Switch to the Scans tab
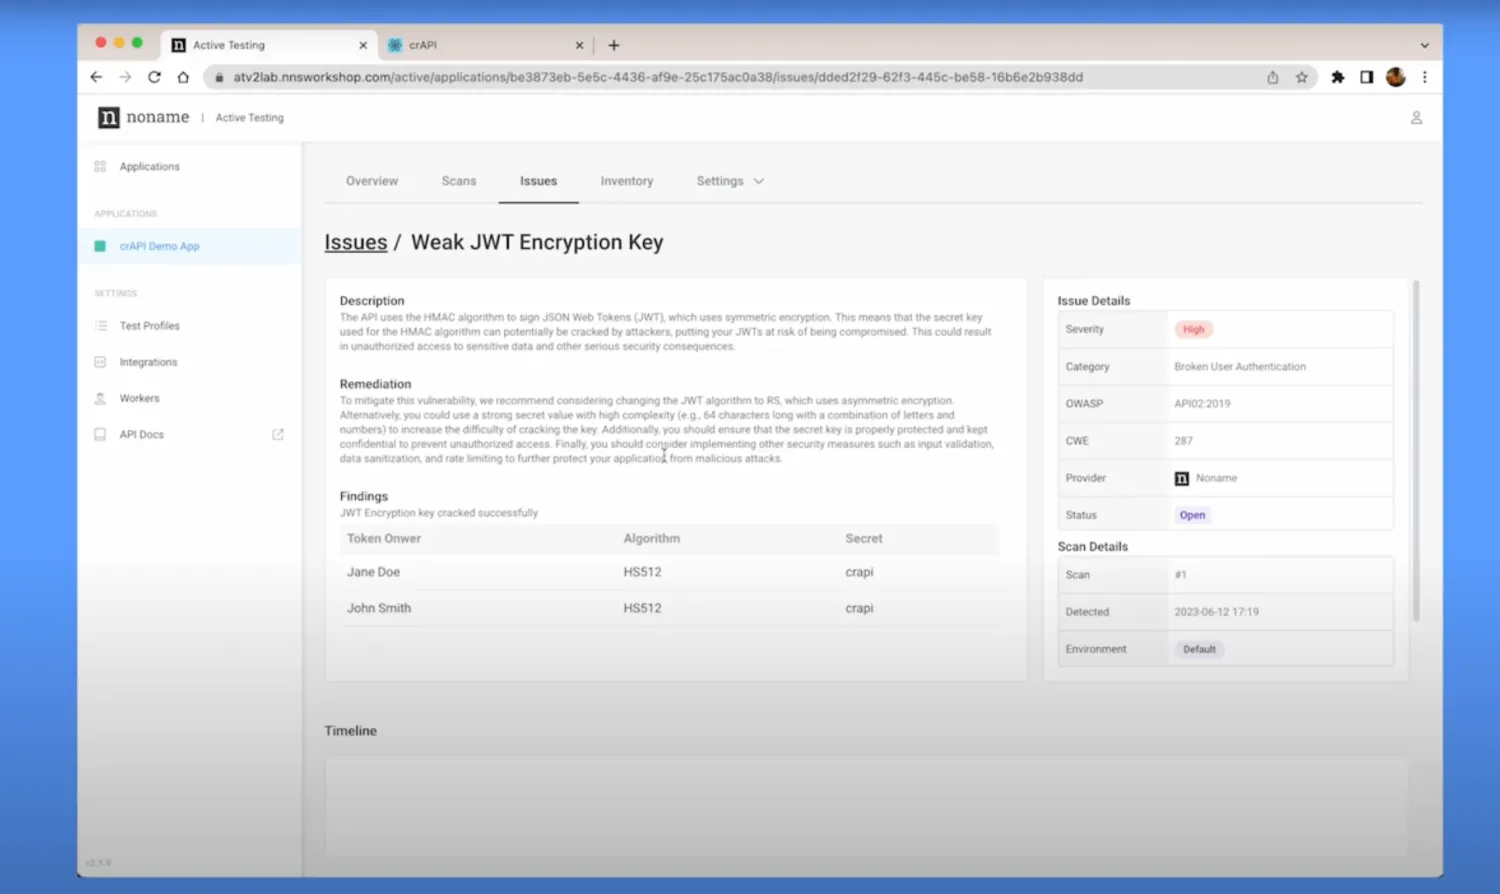Viewport: 1500px width, 894px height. (x=459, y=181)
